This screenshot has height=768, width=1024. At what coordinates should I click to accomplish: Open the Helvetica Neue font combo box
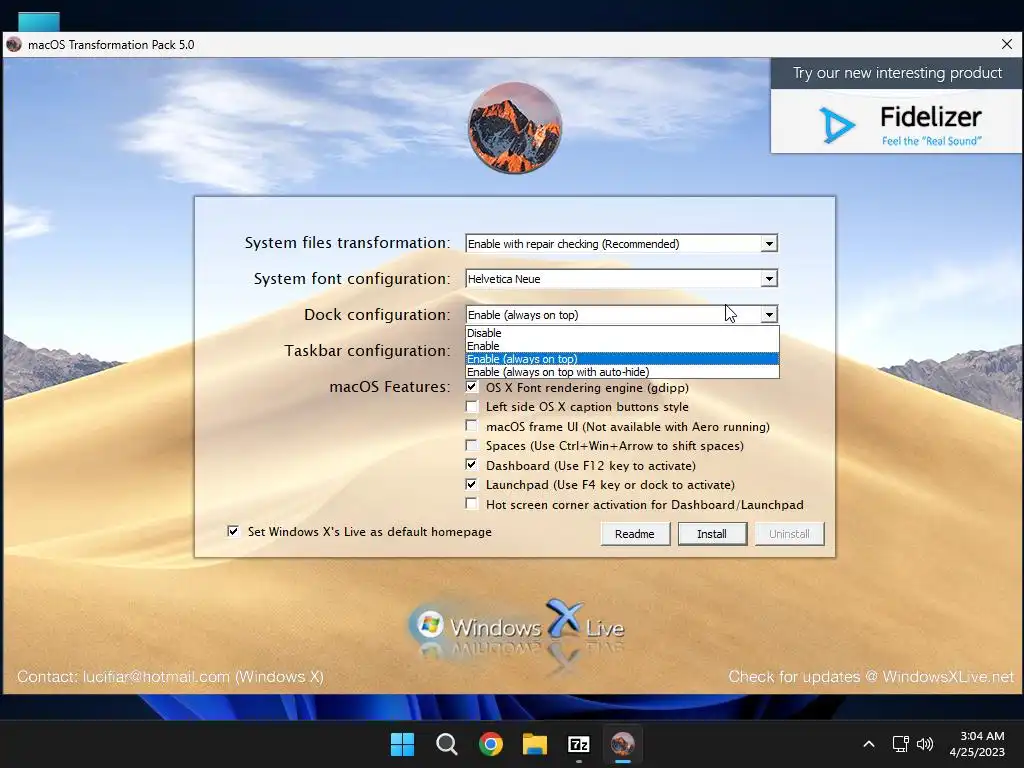[x=622, y=279]
